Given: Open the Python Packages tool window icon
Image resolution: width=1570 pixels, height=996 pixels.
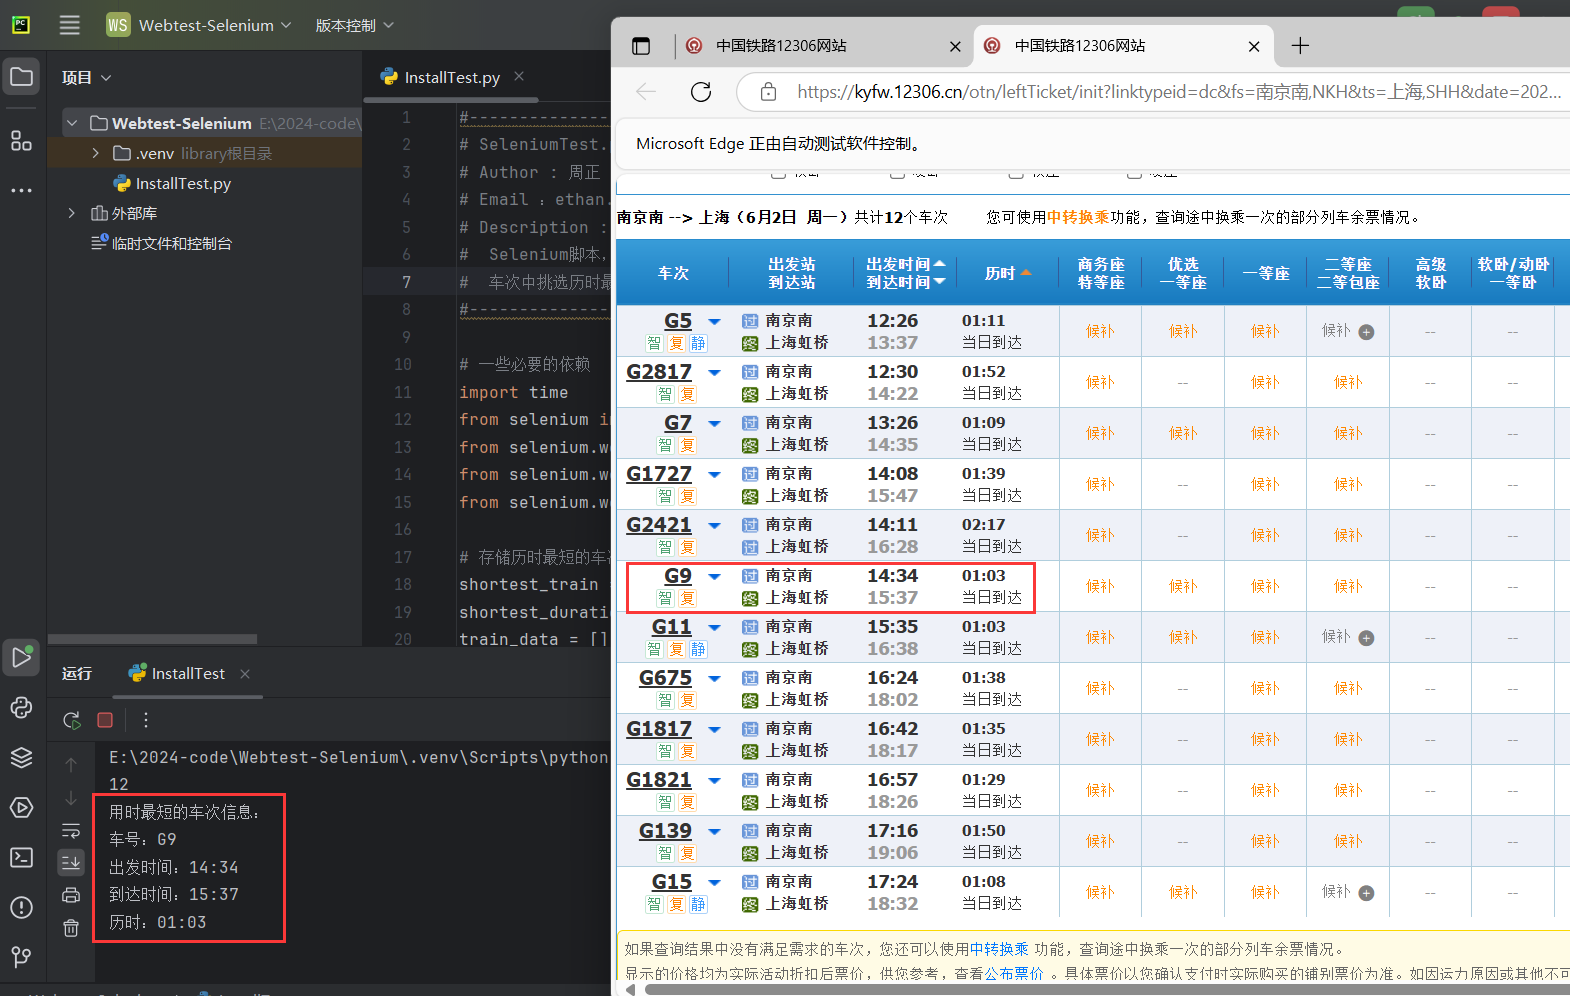Looking at the screenshot, I should coord(21,708).
